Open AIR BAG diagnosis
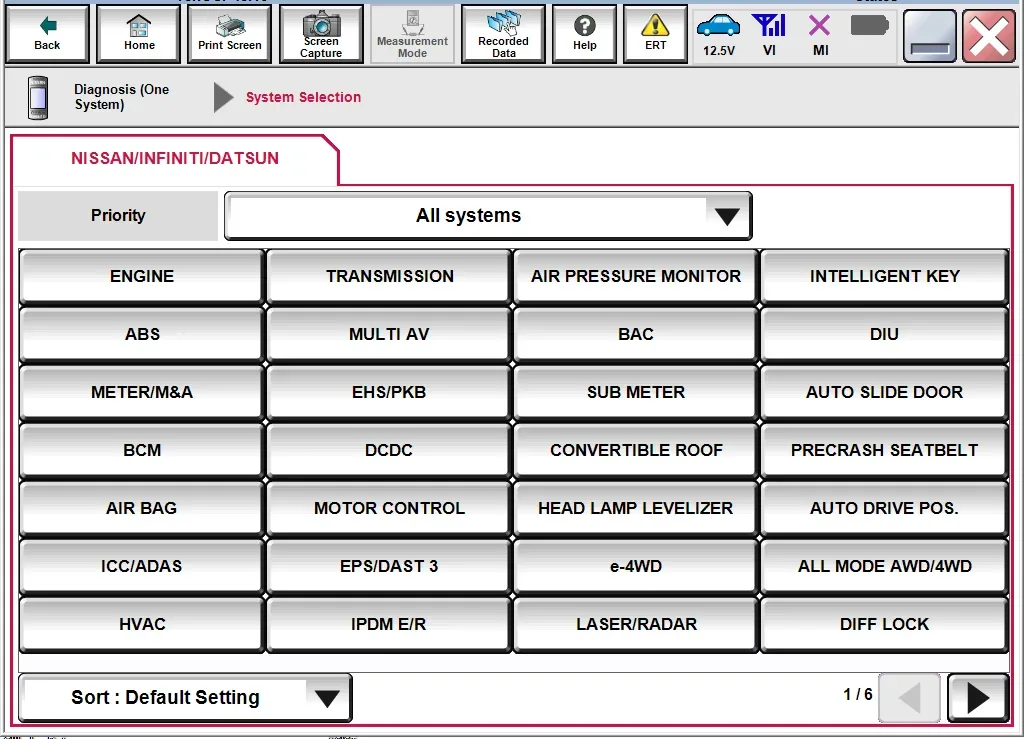 pyautogui.click(x=142, y=508)
